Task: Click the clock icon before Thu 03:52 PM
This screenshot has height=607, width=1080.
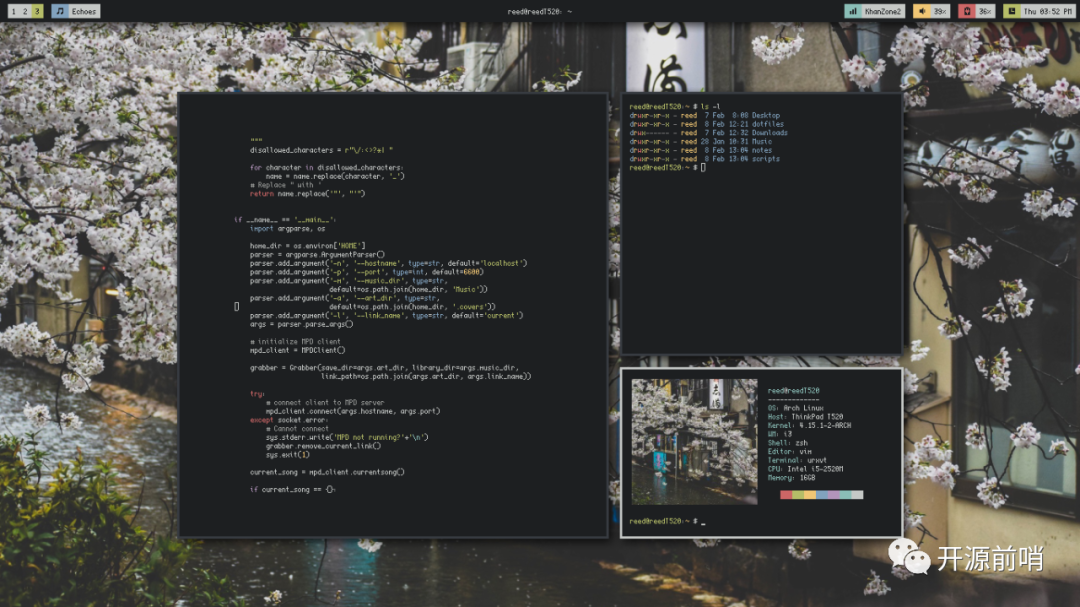Action: (x=1010, y=11)
